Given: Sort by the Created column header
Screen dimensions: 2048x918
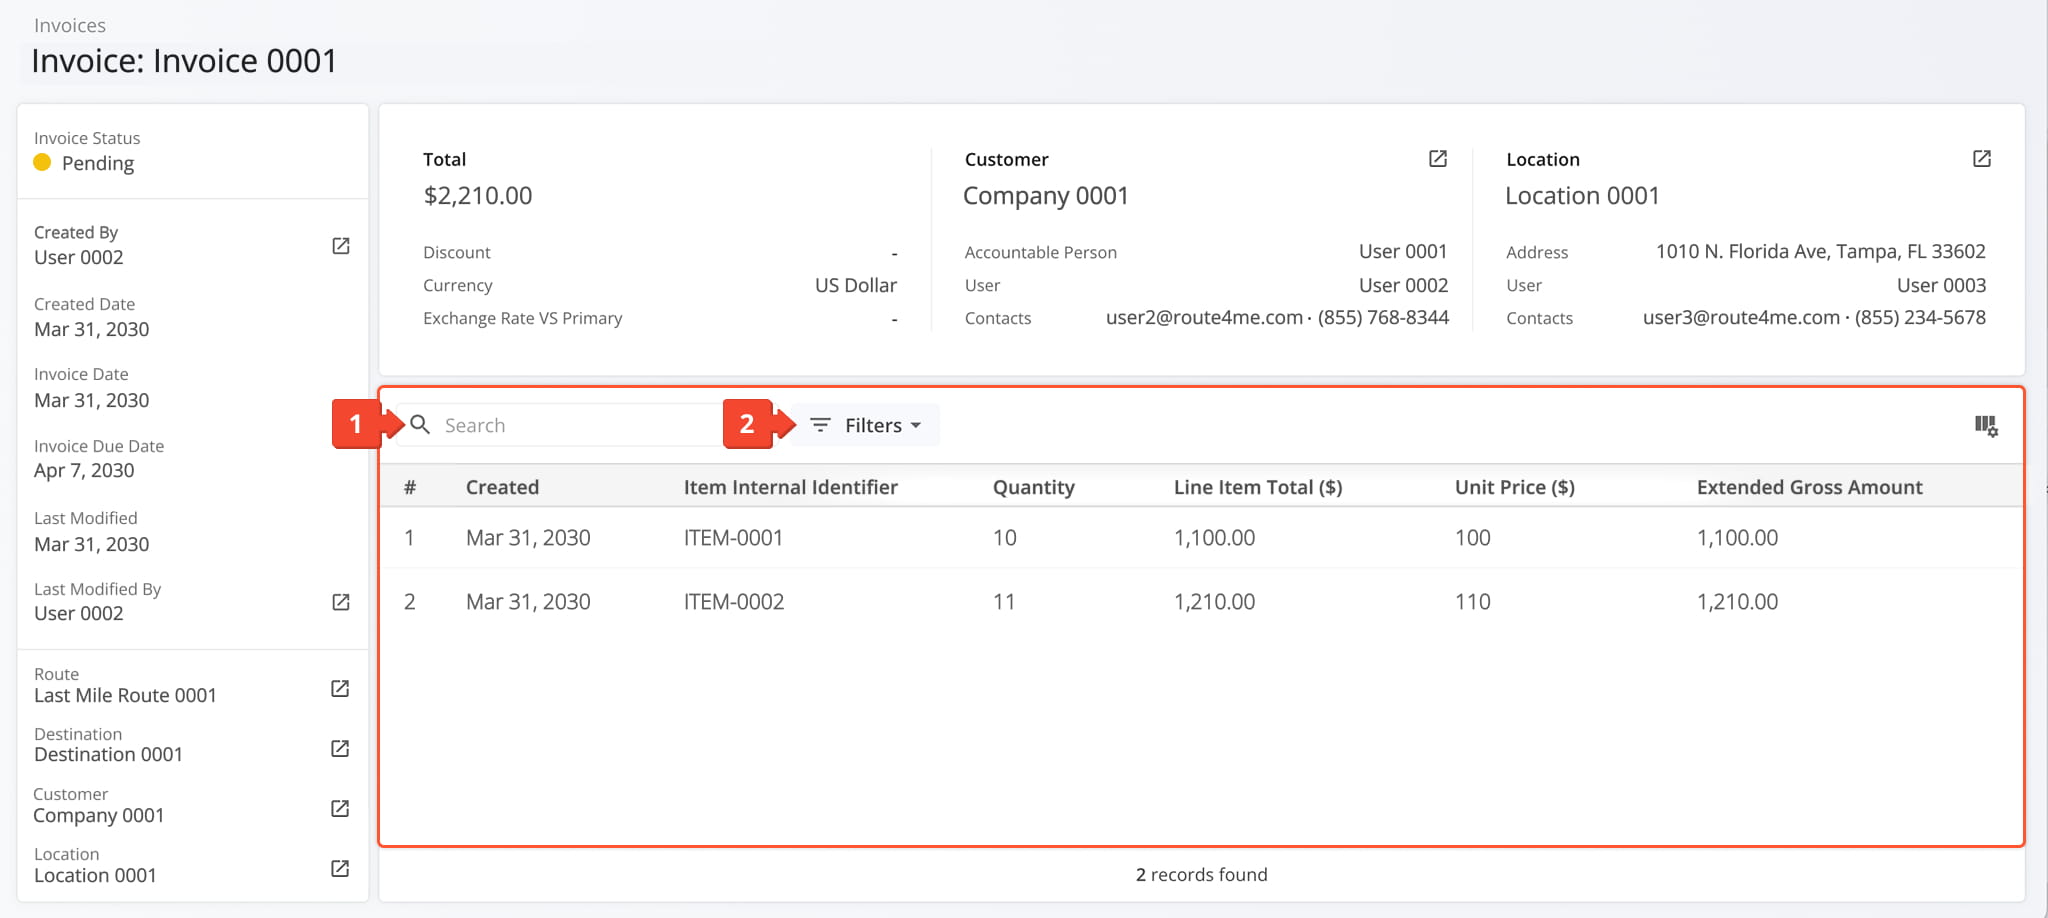Looking at the screenshot, I should 502,487.
